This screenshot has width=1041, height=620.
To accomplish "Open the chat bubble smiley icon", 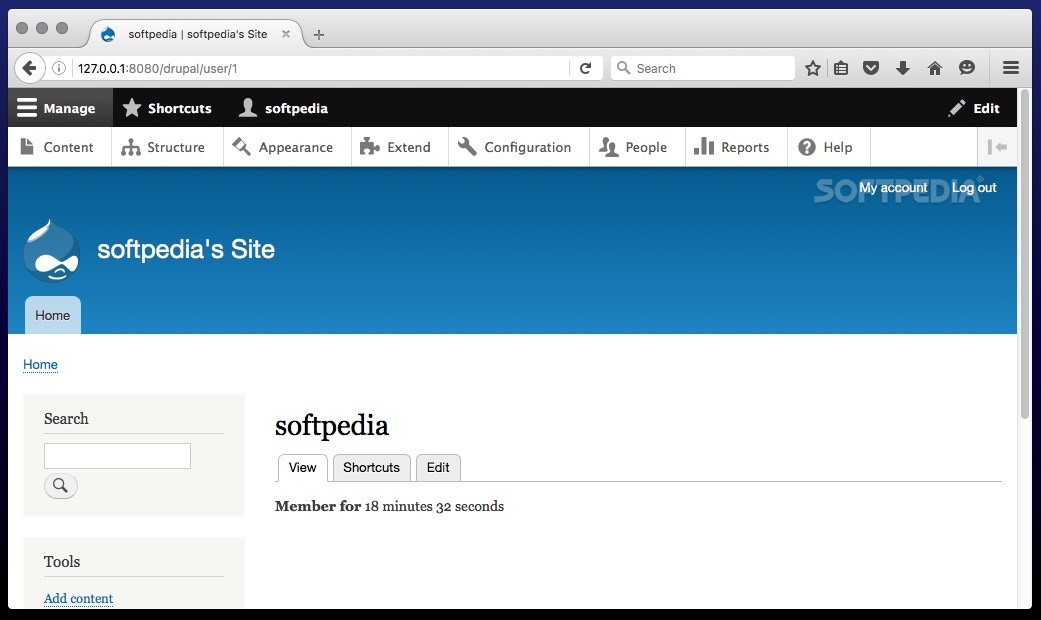I will coord(967,68).
